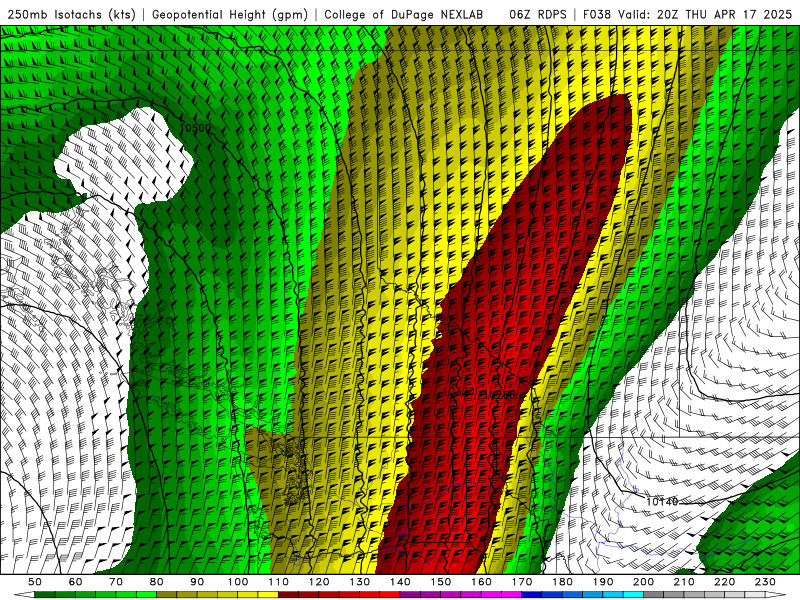The image size is (800, 600).
Task: Click the 210 value on the color scale
Action: (684, 582)
